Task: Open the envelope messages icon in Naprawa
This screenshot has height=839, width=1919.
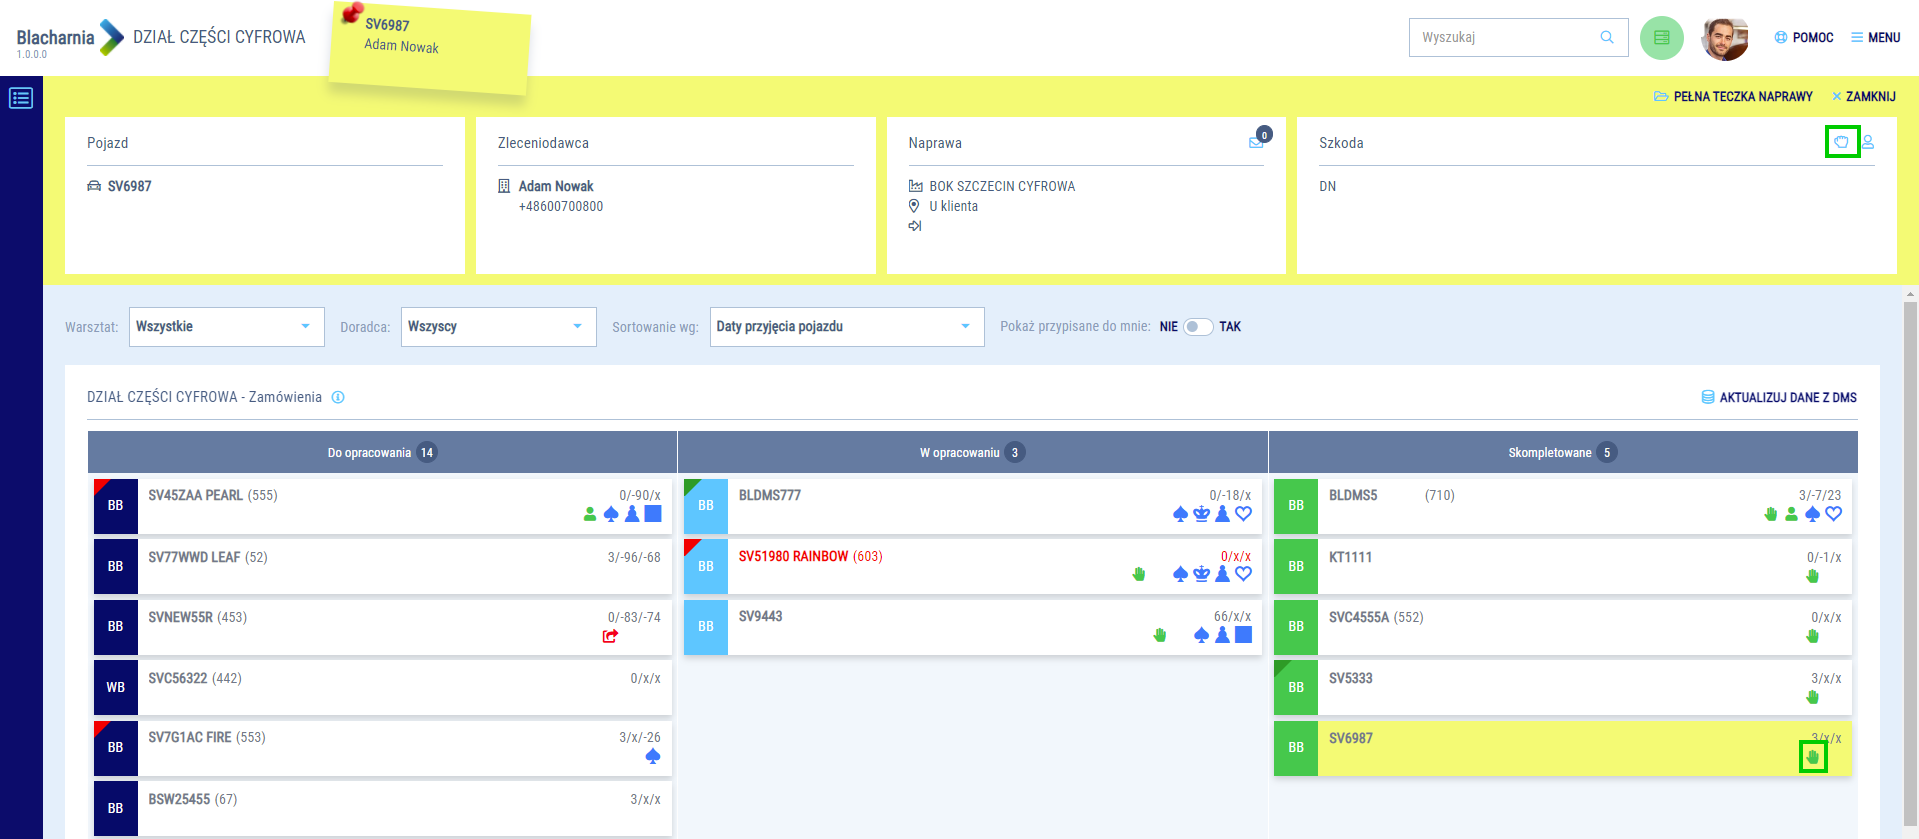Action: click(x=1256, y=142)
